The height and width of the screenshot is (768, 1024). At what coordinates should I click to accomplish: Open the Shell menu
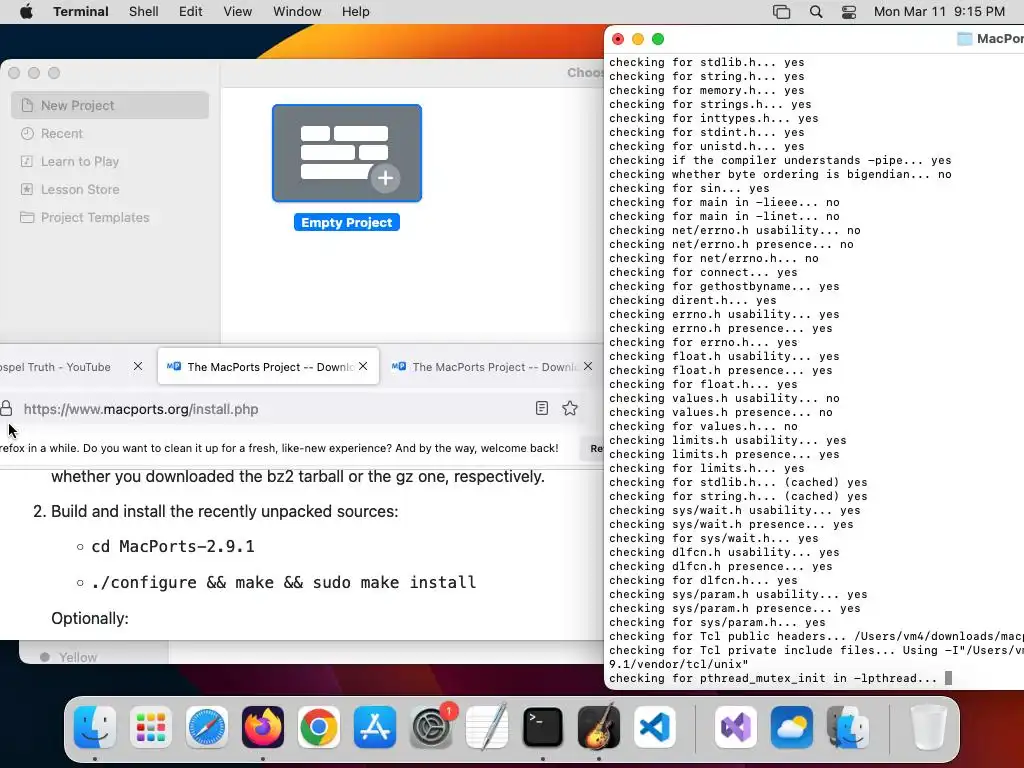(144, 12)
